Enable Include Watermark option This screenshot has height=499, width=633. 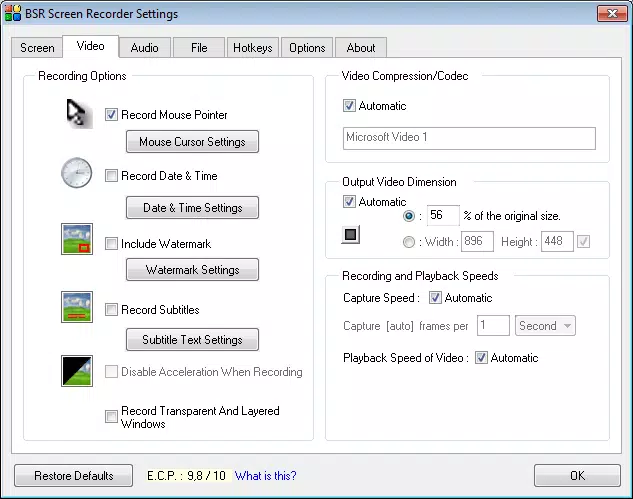pos(111,244)
